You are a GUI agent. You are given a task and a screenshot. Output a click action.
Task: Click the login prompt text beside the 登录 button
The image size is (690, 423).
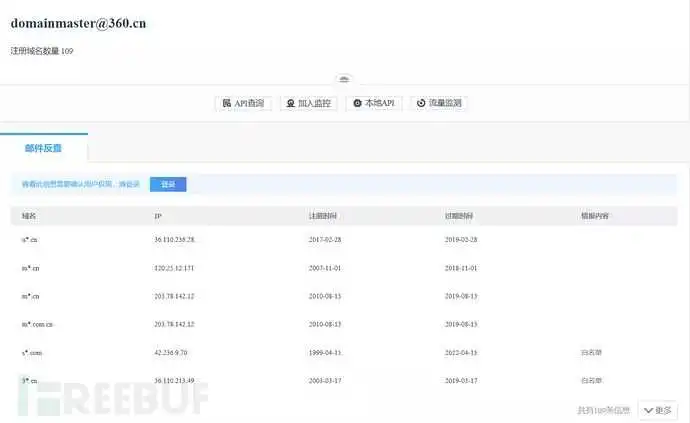(x=81, y=184)
